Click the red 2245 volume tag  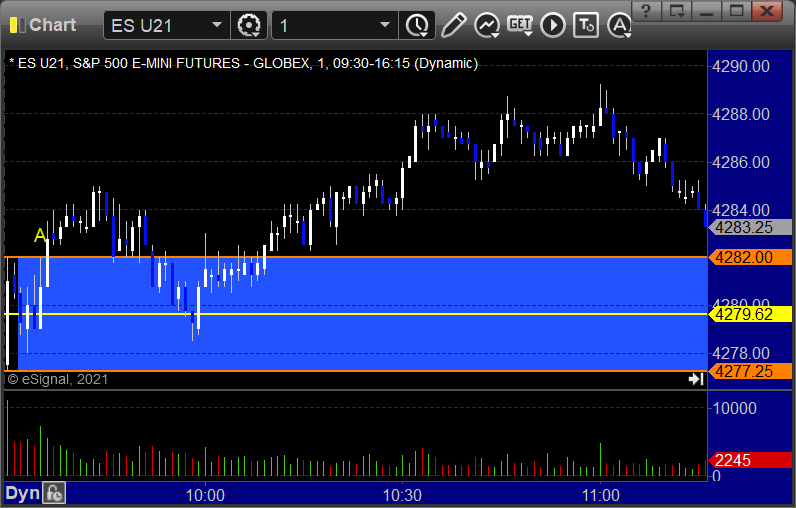pos(751,460)
